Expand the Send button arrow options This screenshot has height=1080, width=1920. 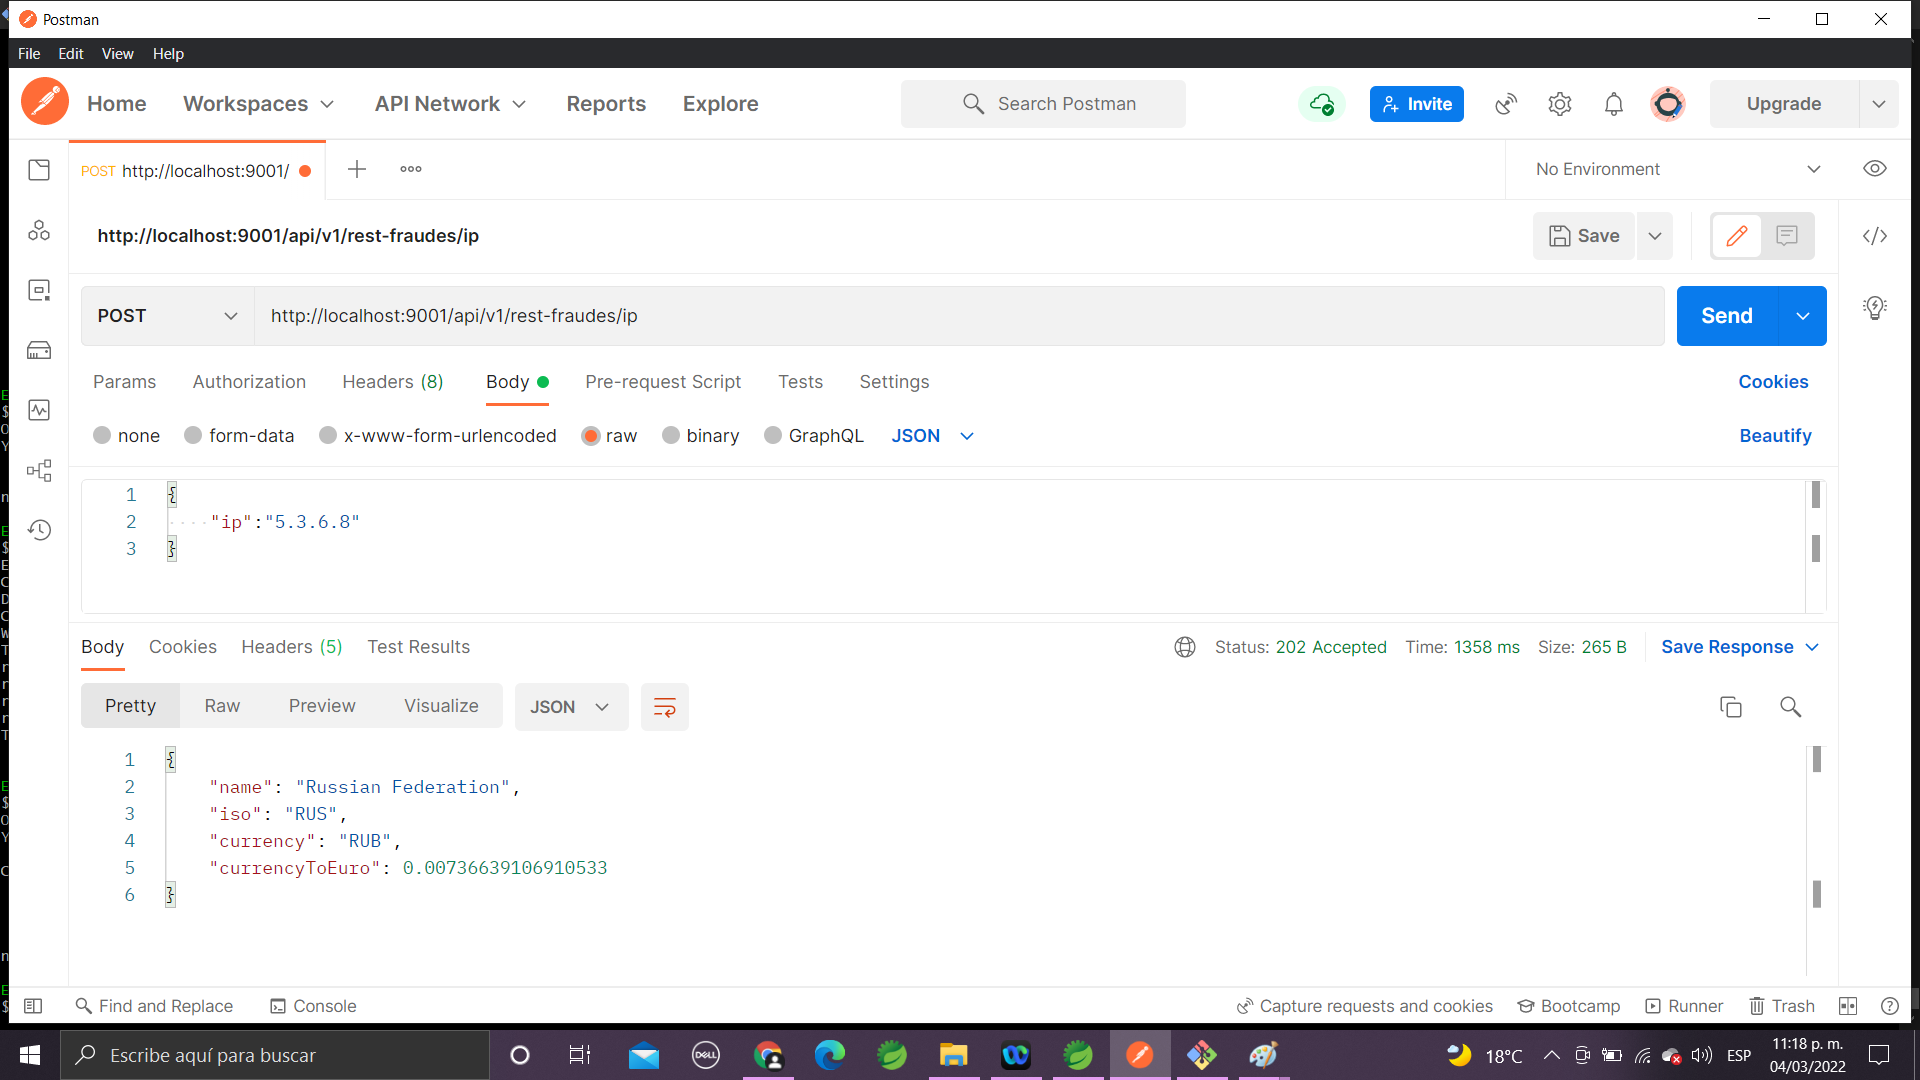click(x=1803, y=316)
